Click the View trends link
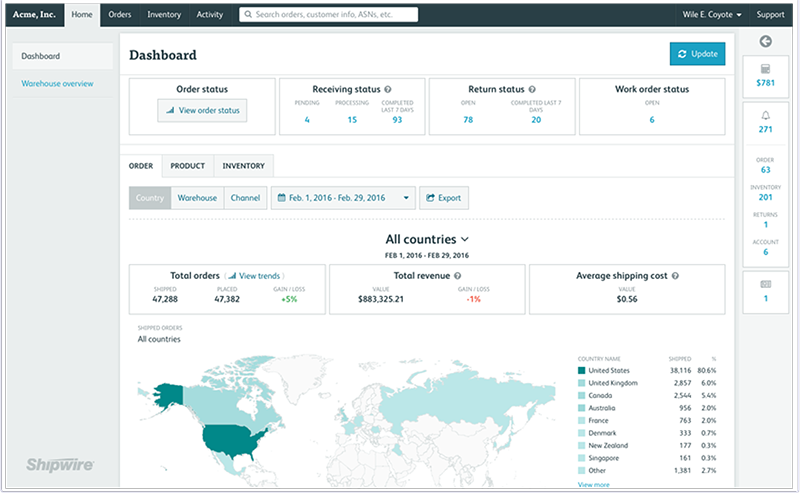The image size is (800, 493). tap(254, 275)
